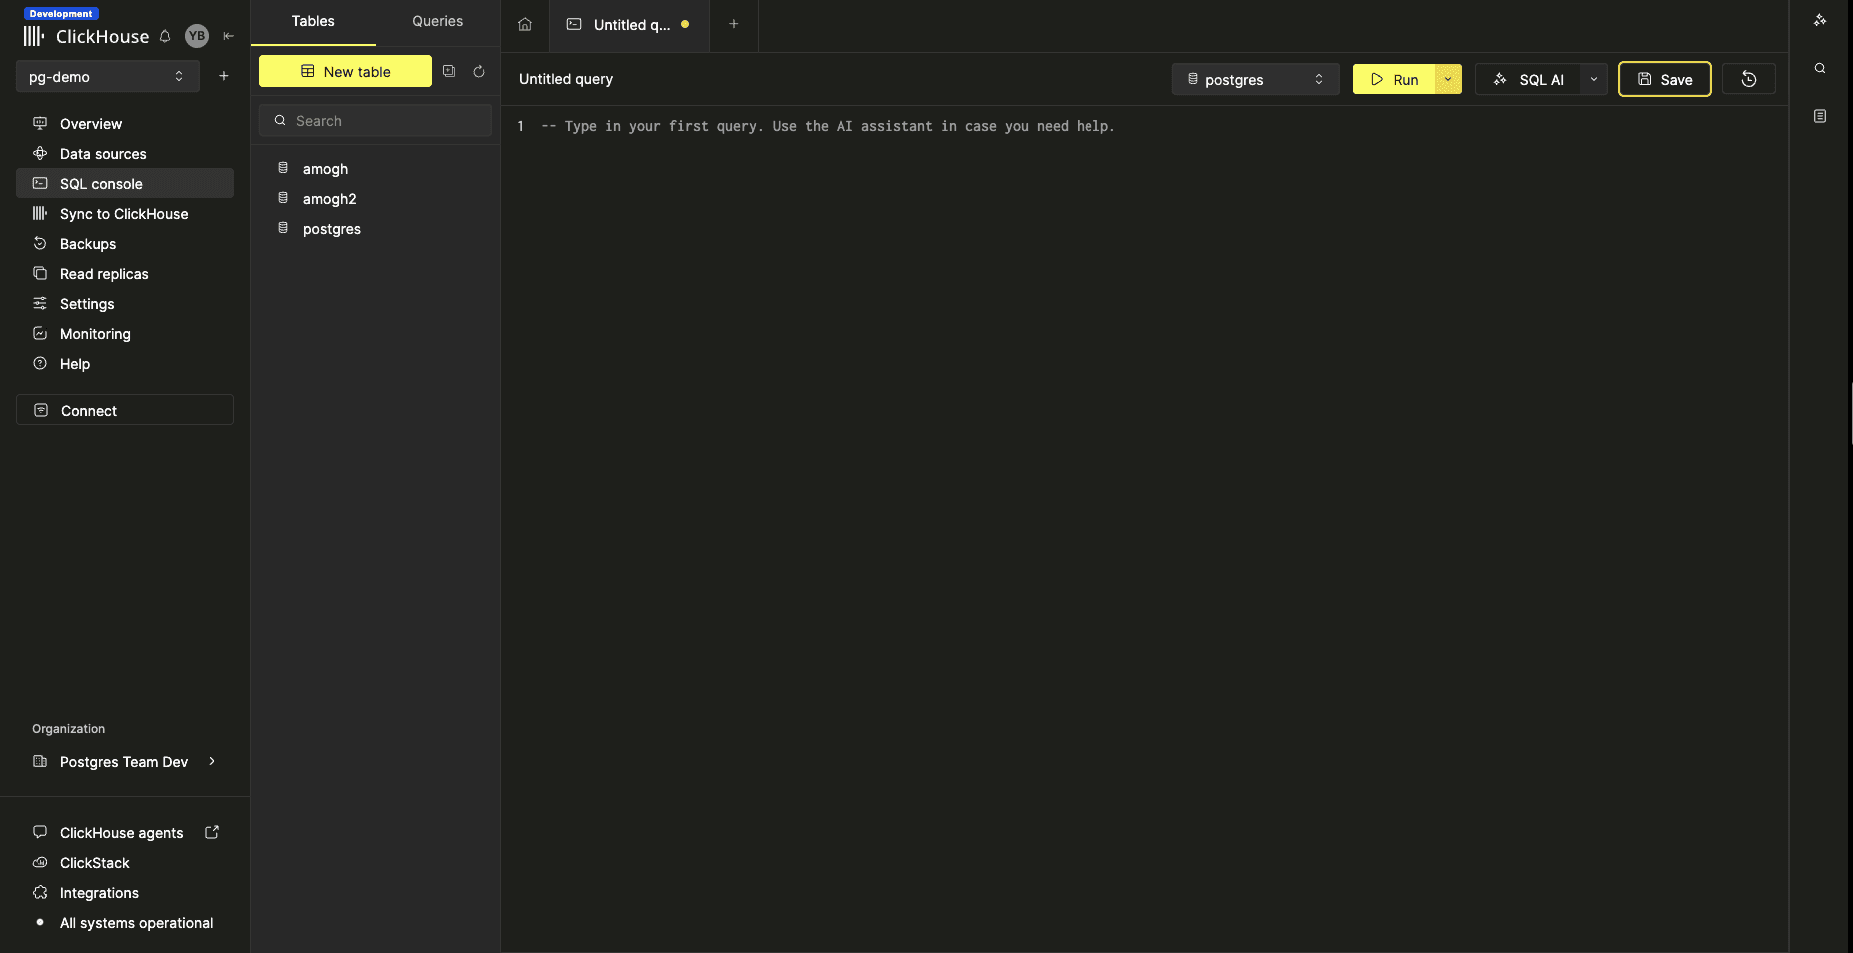This screenshot has width=1853, height=953.
Task: Open ClickStack link
Action: [x=94, y=863]
